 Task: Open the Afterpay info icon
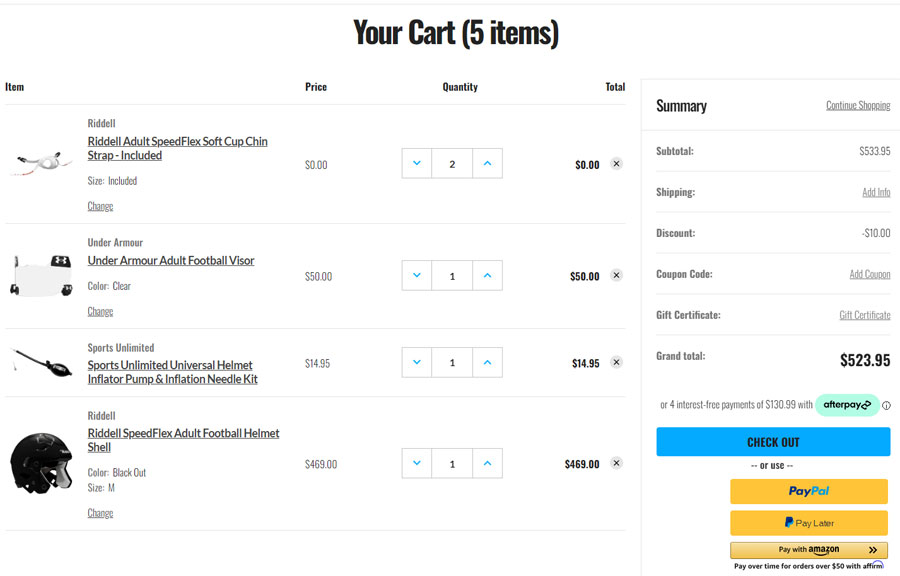coord(886,406)
